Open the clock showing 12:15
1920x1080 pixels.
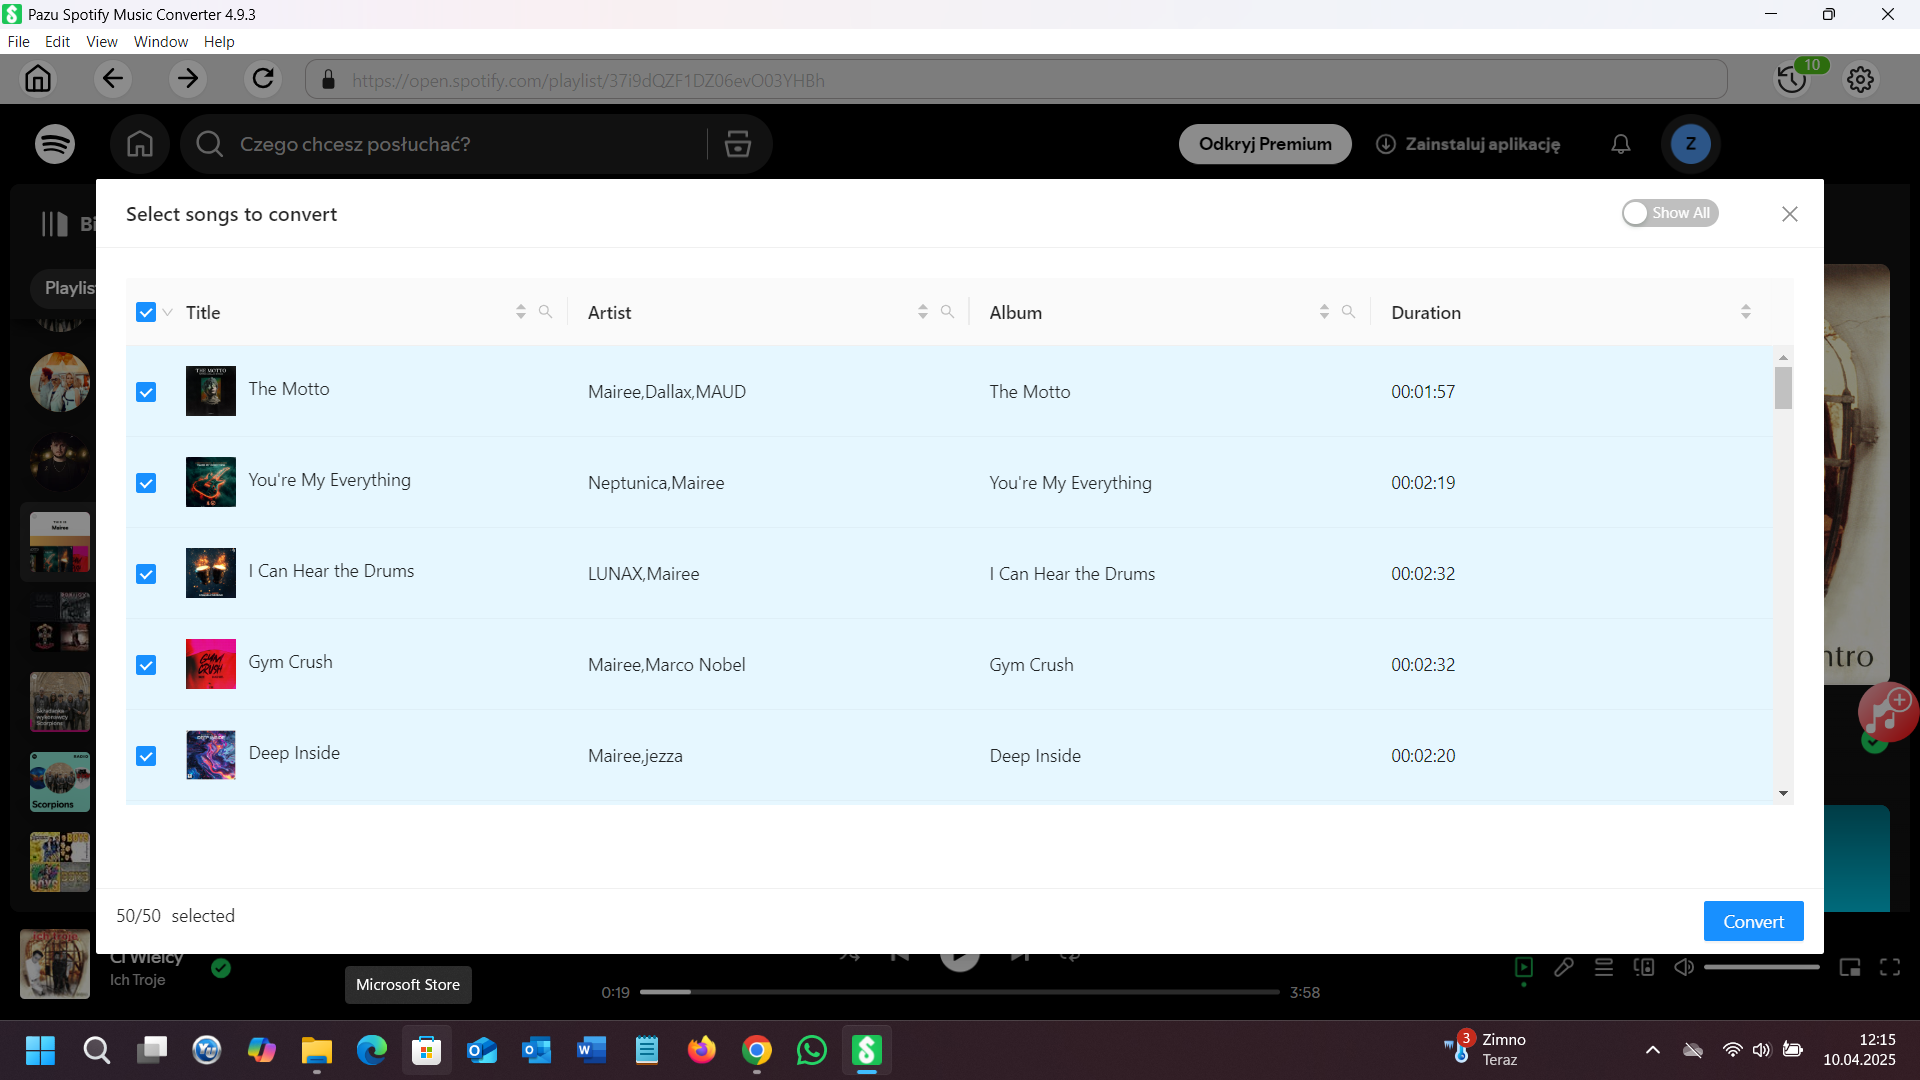tap(1859, 1050)
